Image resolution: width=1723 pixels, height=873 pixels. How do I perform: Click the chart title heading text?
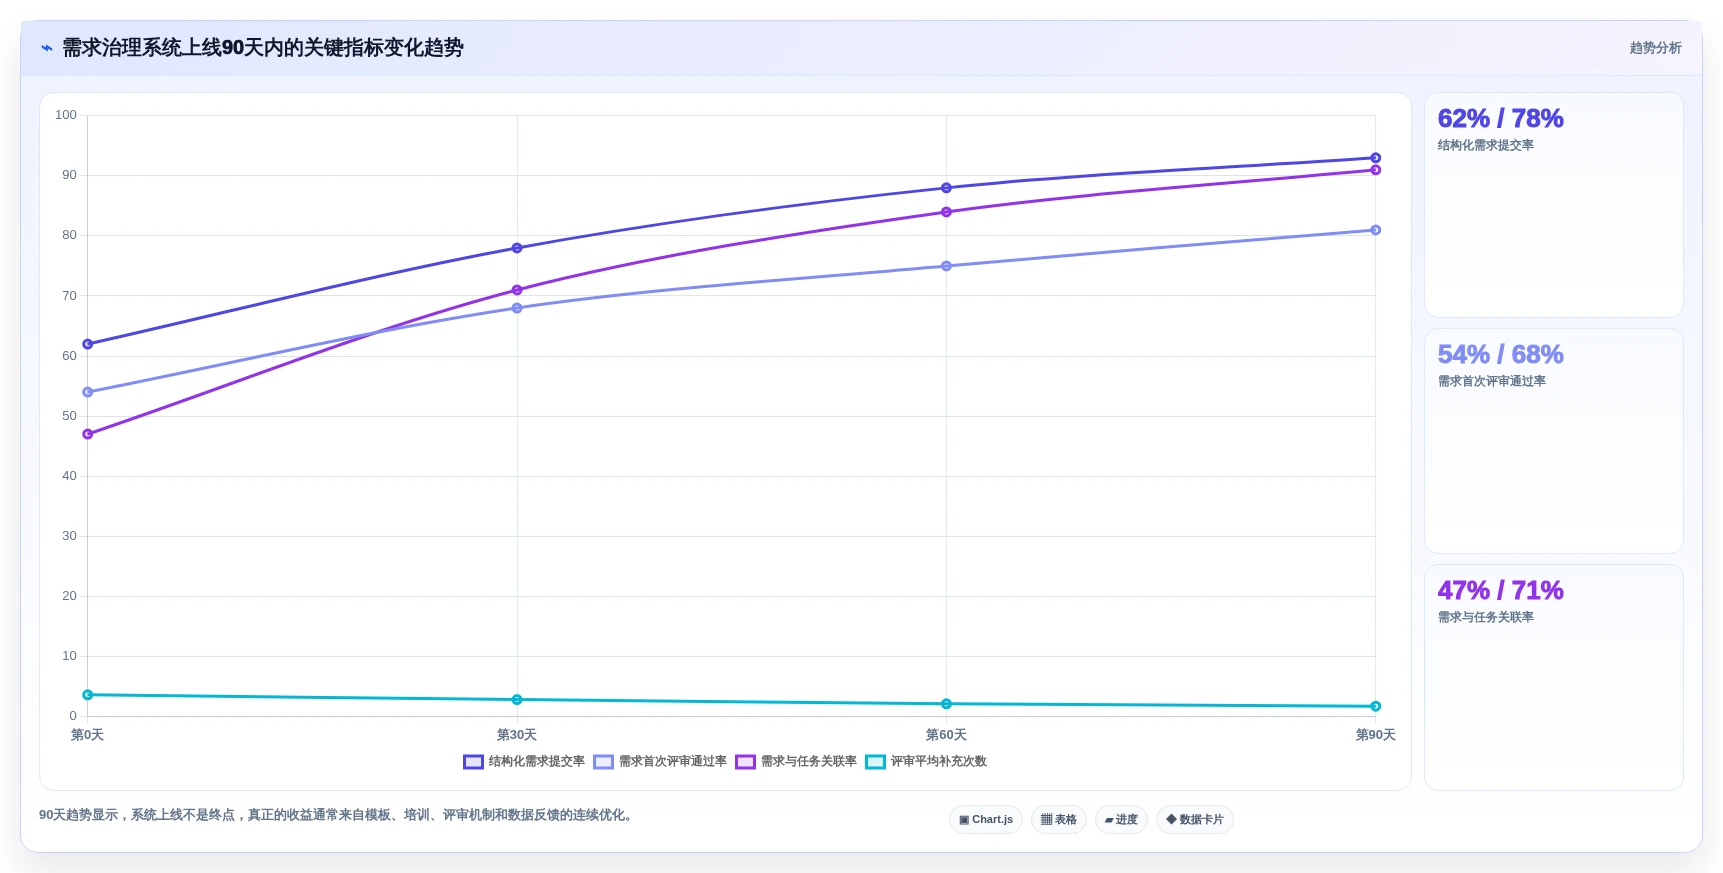click(263, 48)
